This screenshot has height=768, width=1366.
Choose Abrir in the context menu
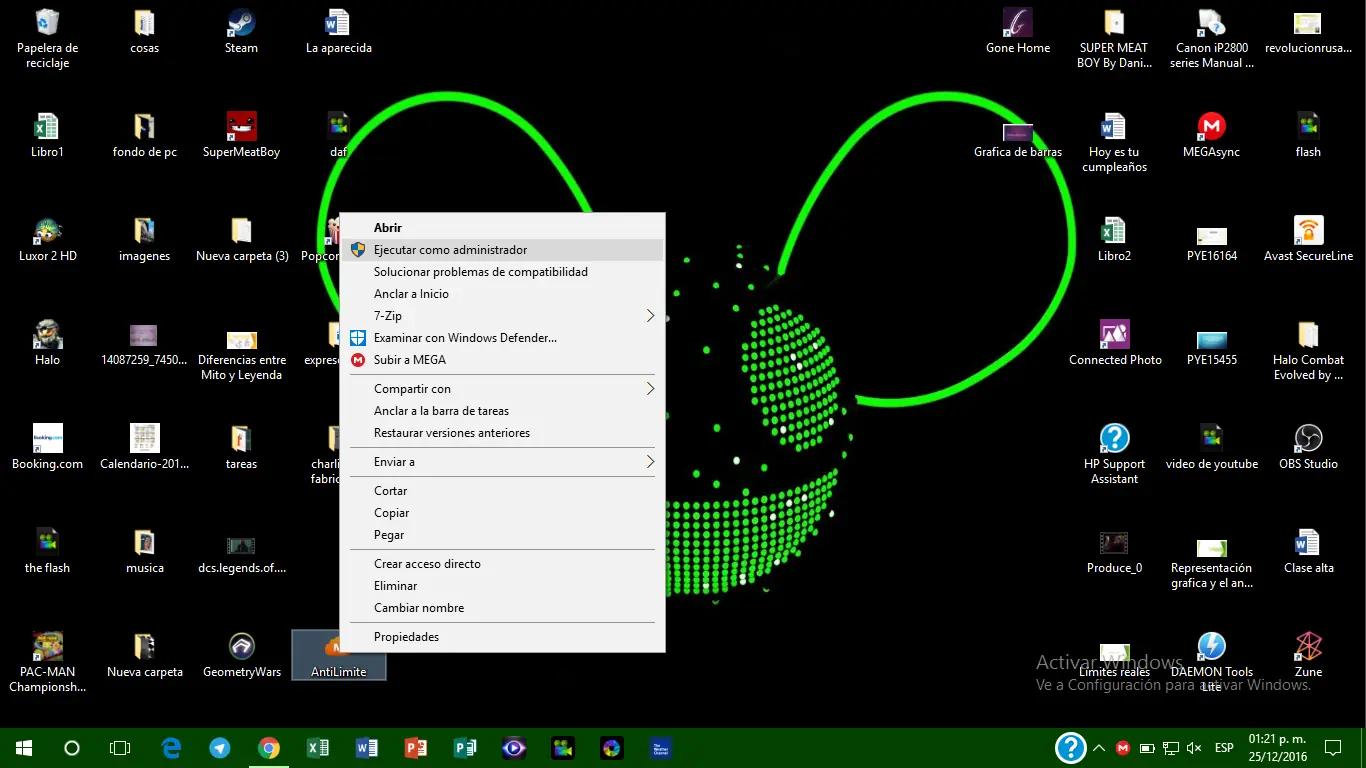pyautogui.click(x=503, y=228)
